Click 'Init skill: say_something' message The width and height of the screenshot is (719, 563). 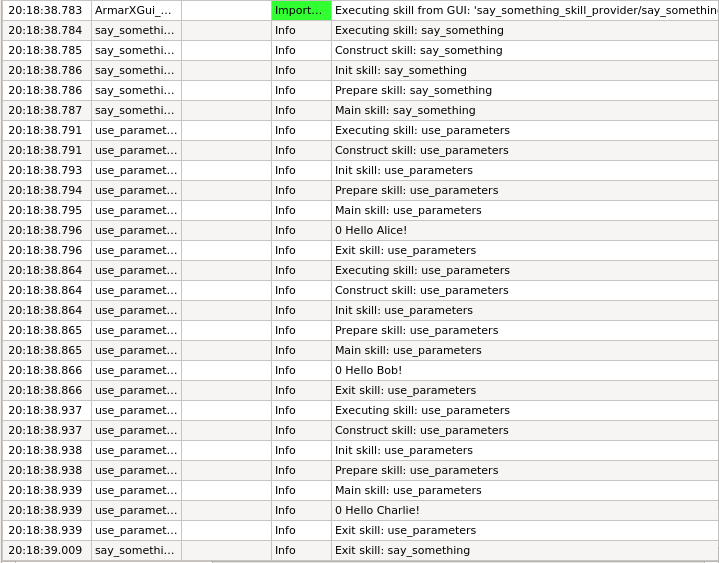[401, 71]
